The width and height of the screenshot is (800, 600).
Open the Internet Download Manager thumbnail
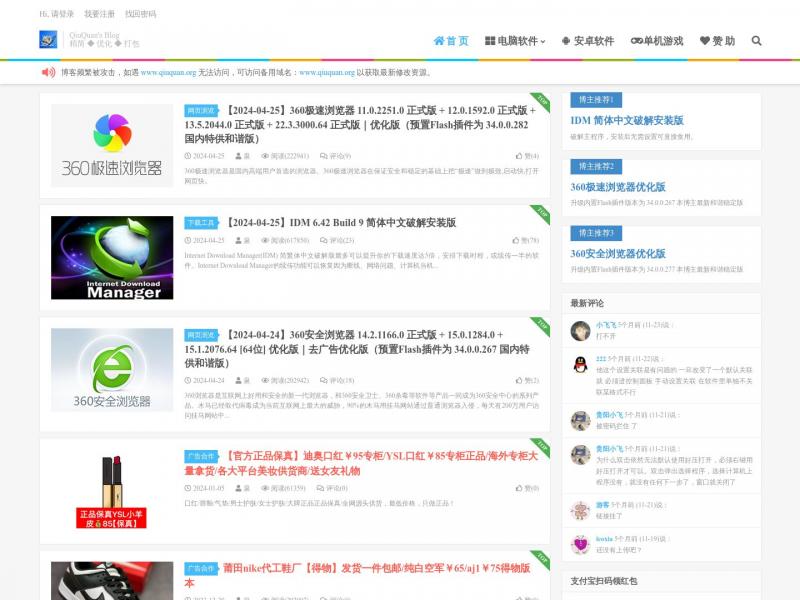[112, 257]
